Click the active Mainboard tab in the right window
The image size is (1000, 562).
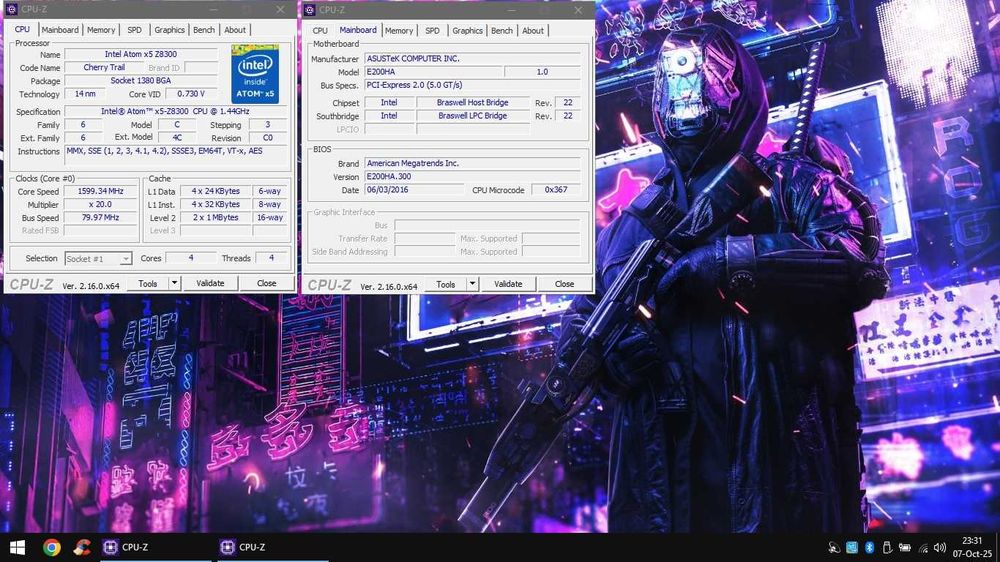[x=358, y=30]
